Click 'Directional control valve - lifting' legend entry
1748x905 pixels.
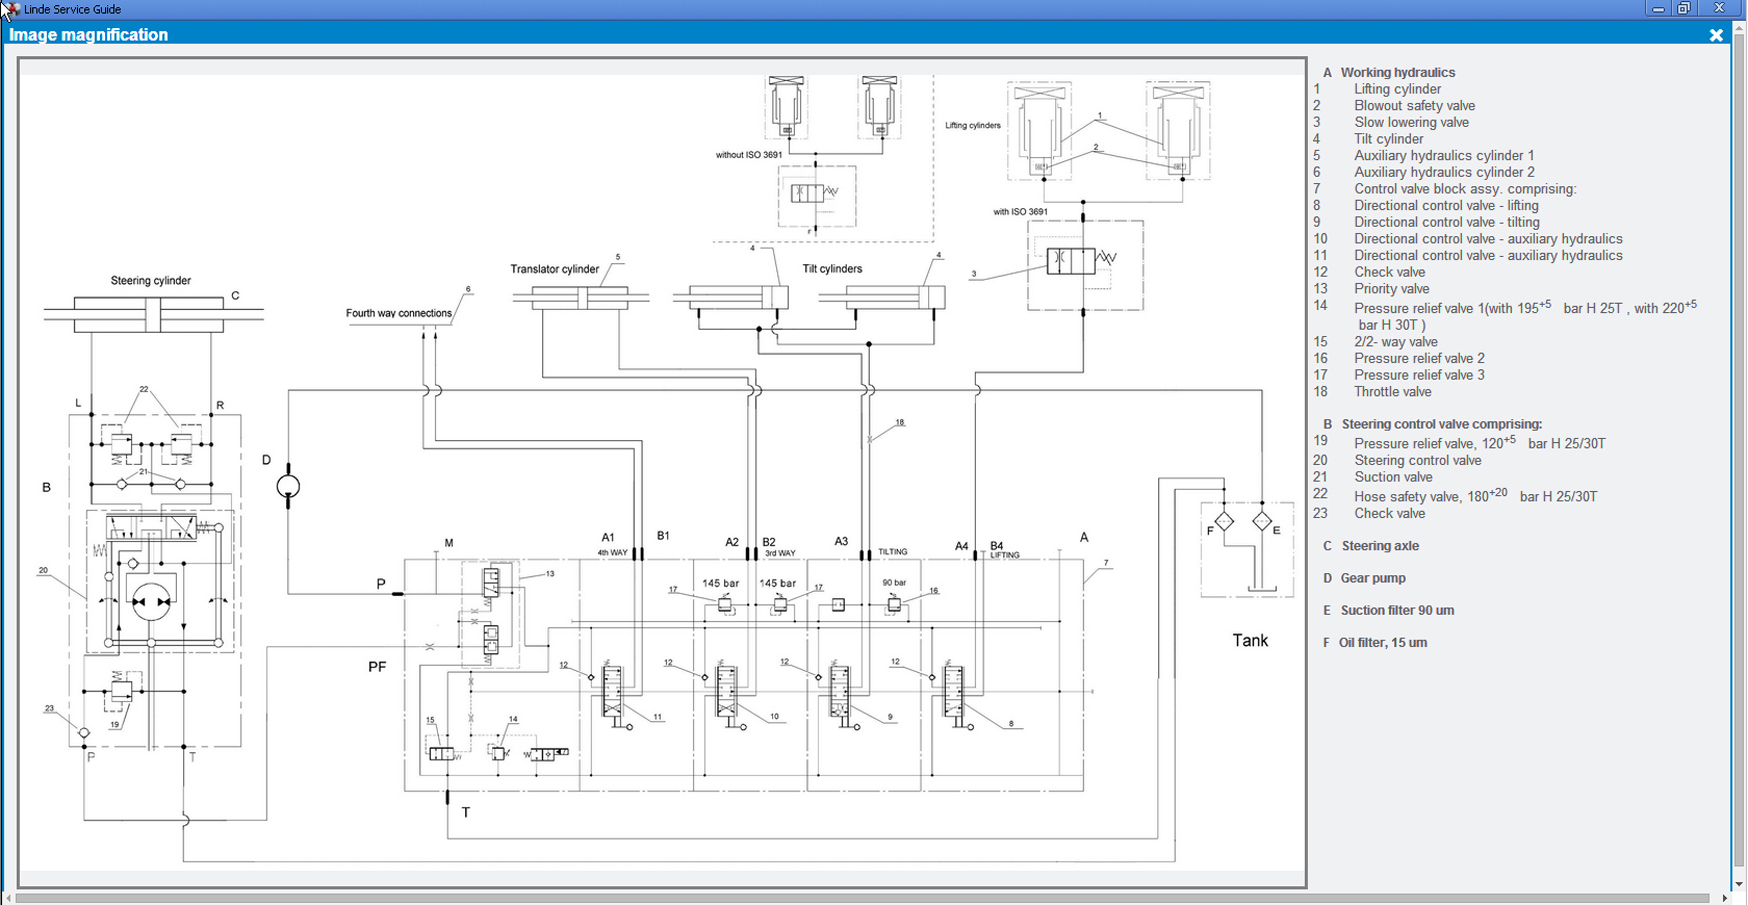(1446, 205)
